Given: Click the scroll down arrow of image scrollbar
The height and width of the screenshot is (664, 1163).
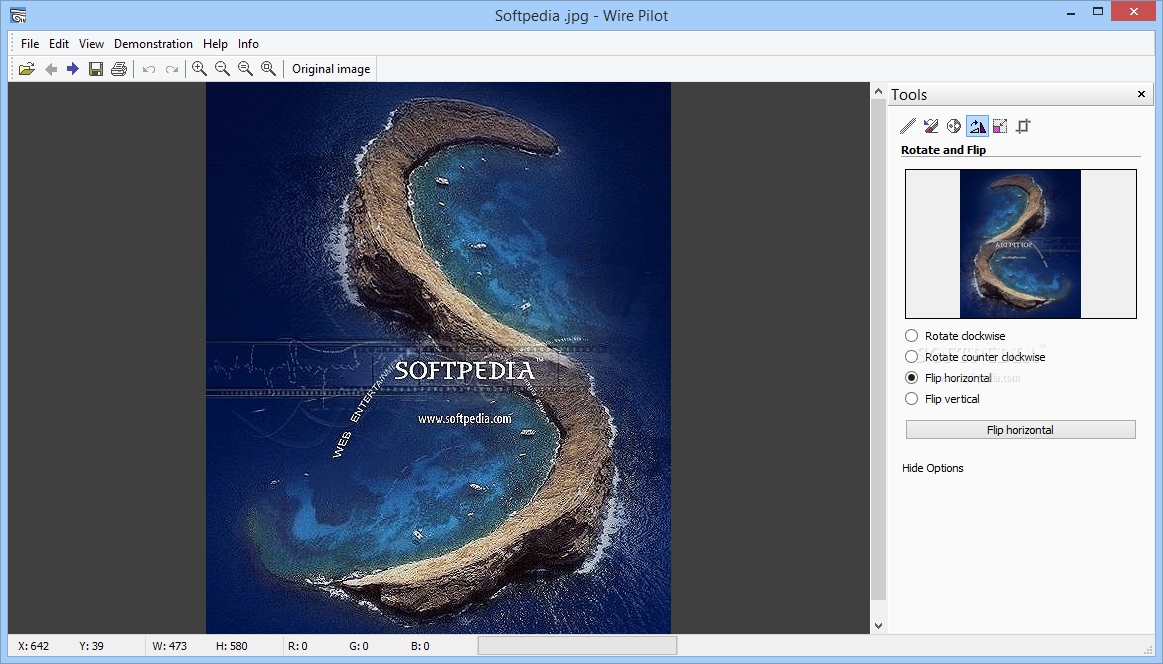Looking at the screenshot, I should (x=878, y=626).
